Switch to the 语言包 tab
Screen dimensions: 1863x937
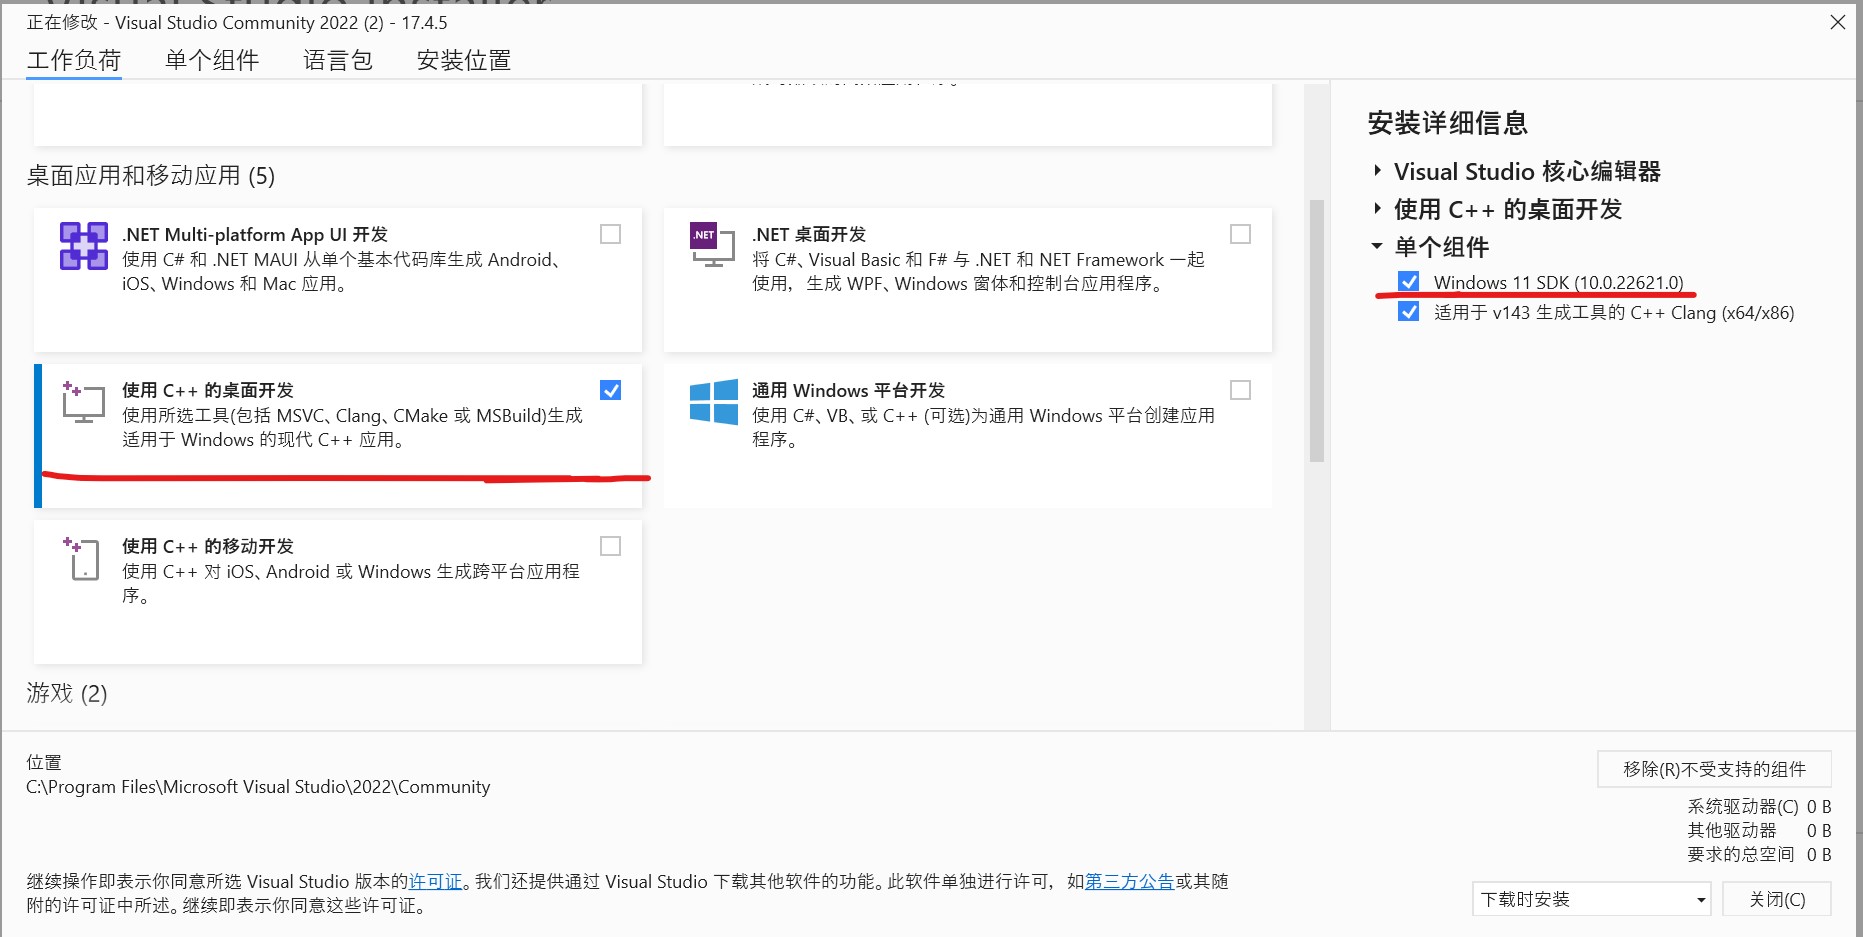[x=338, y=60]
